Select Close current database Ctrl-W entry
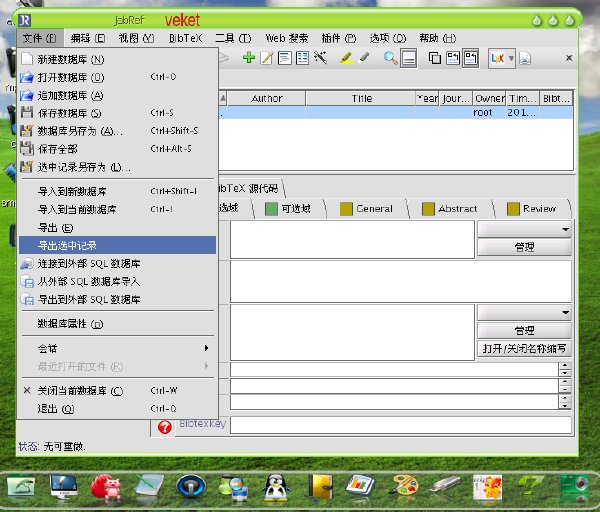The width and height of the screenshot is (600, 512). (x=117, y=391)
